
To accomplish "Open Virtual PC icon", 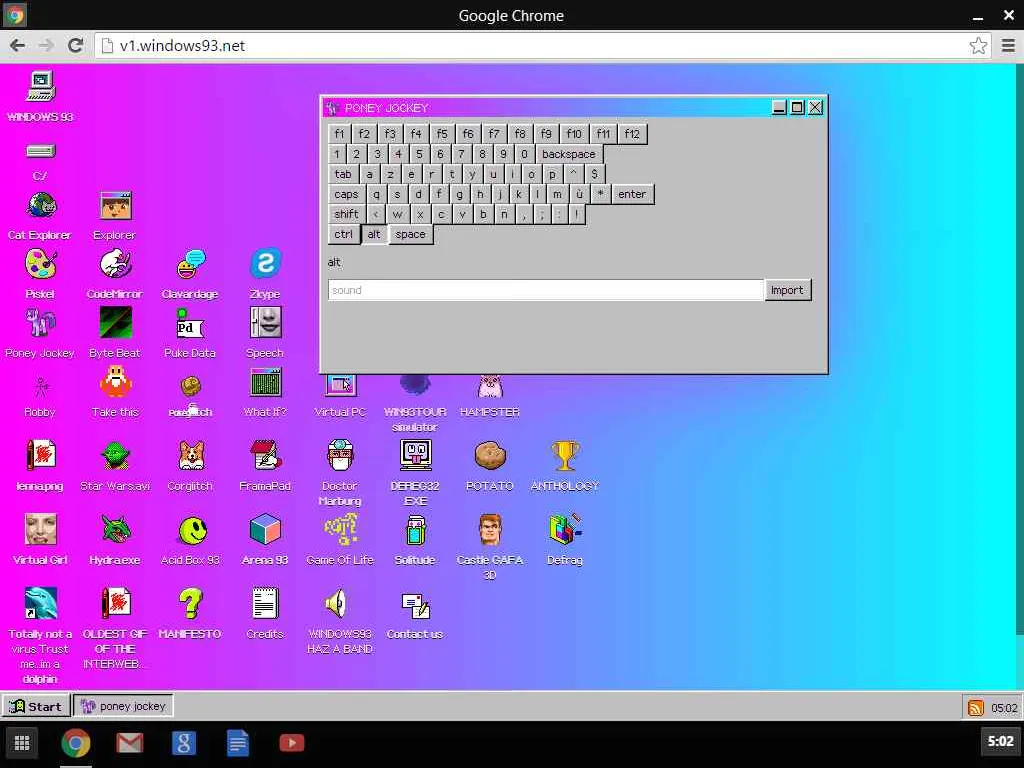I will [340, 385].
